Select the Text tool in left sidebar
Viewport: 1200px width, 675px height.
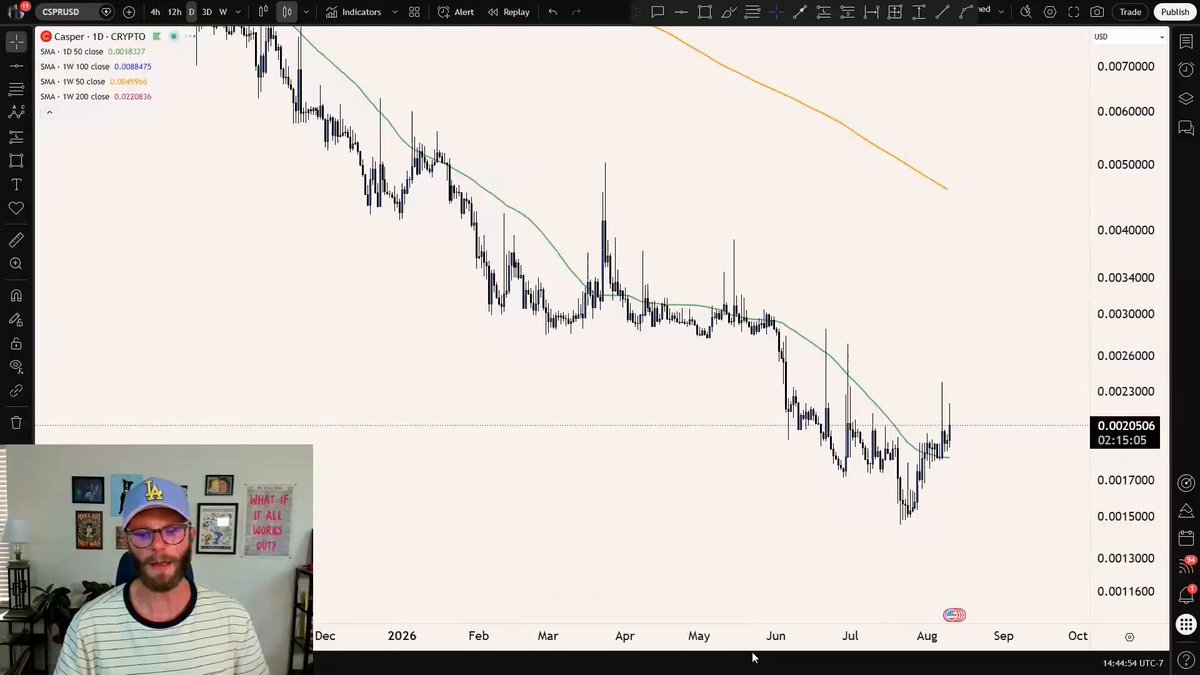pos(16,185)
